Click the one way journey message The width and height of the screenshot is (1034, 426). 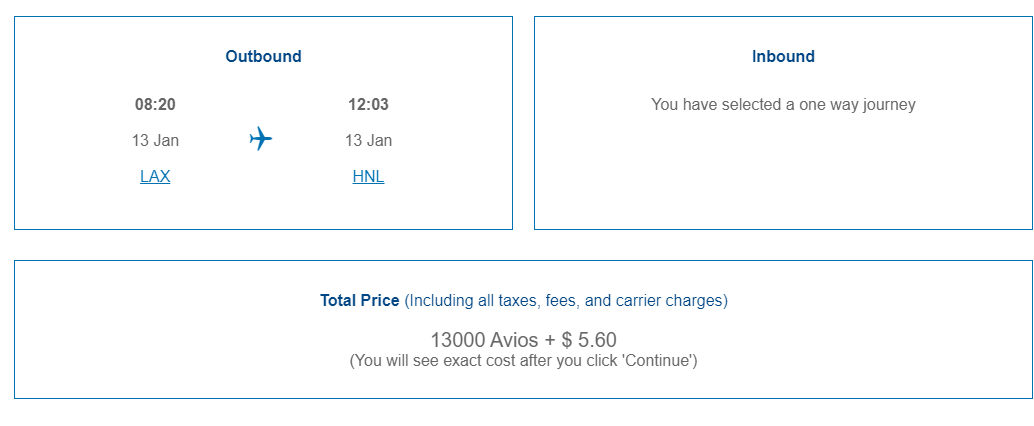click(783, 104)
